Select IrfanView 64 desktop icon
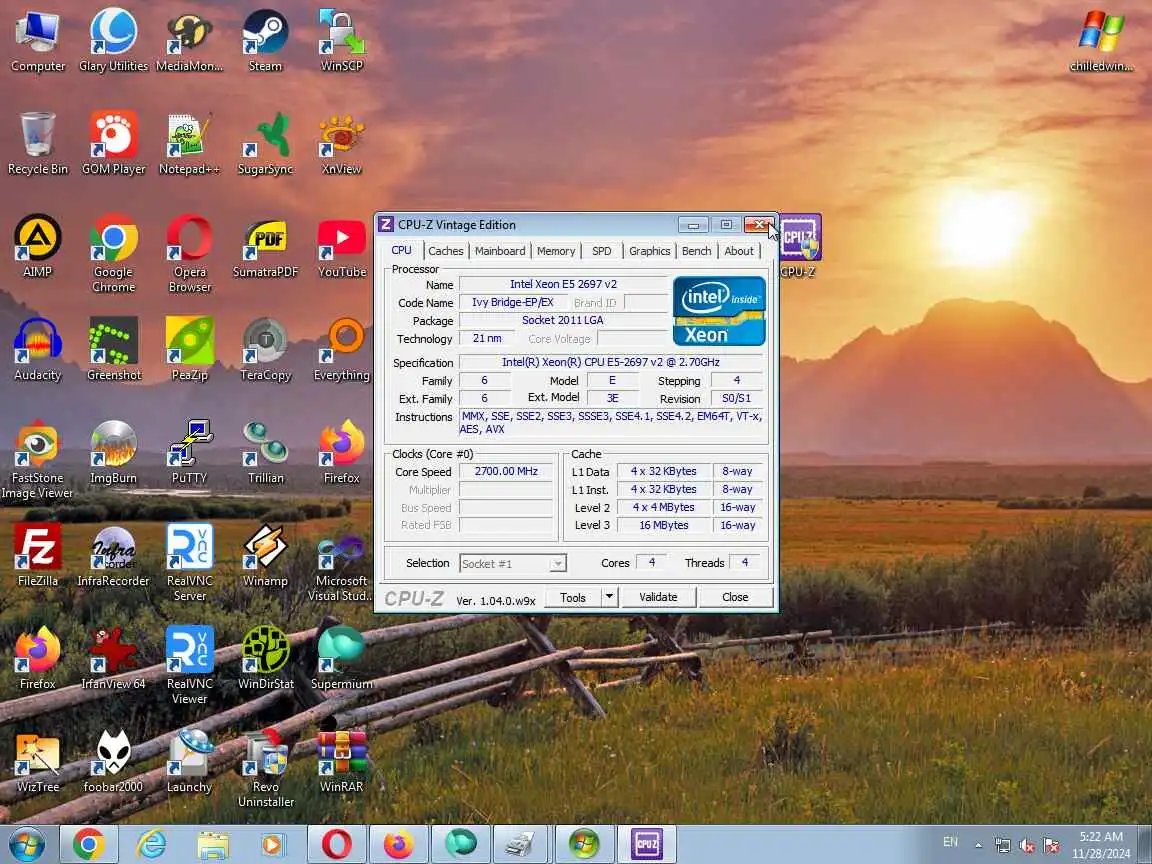1152x864 pixels. [x=113, y=658]
